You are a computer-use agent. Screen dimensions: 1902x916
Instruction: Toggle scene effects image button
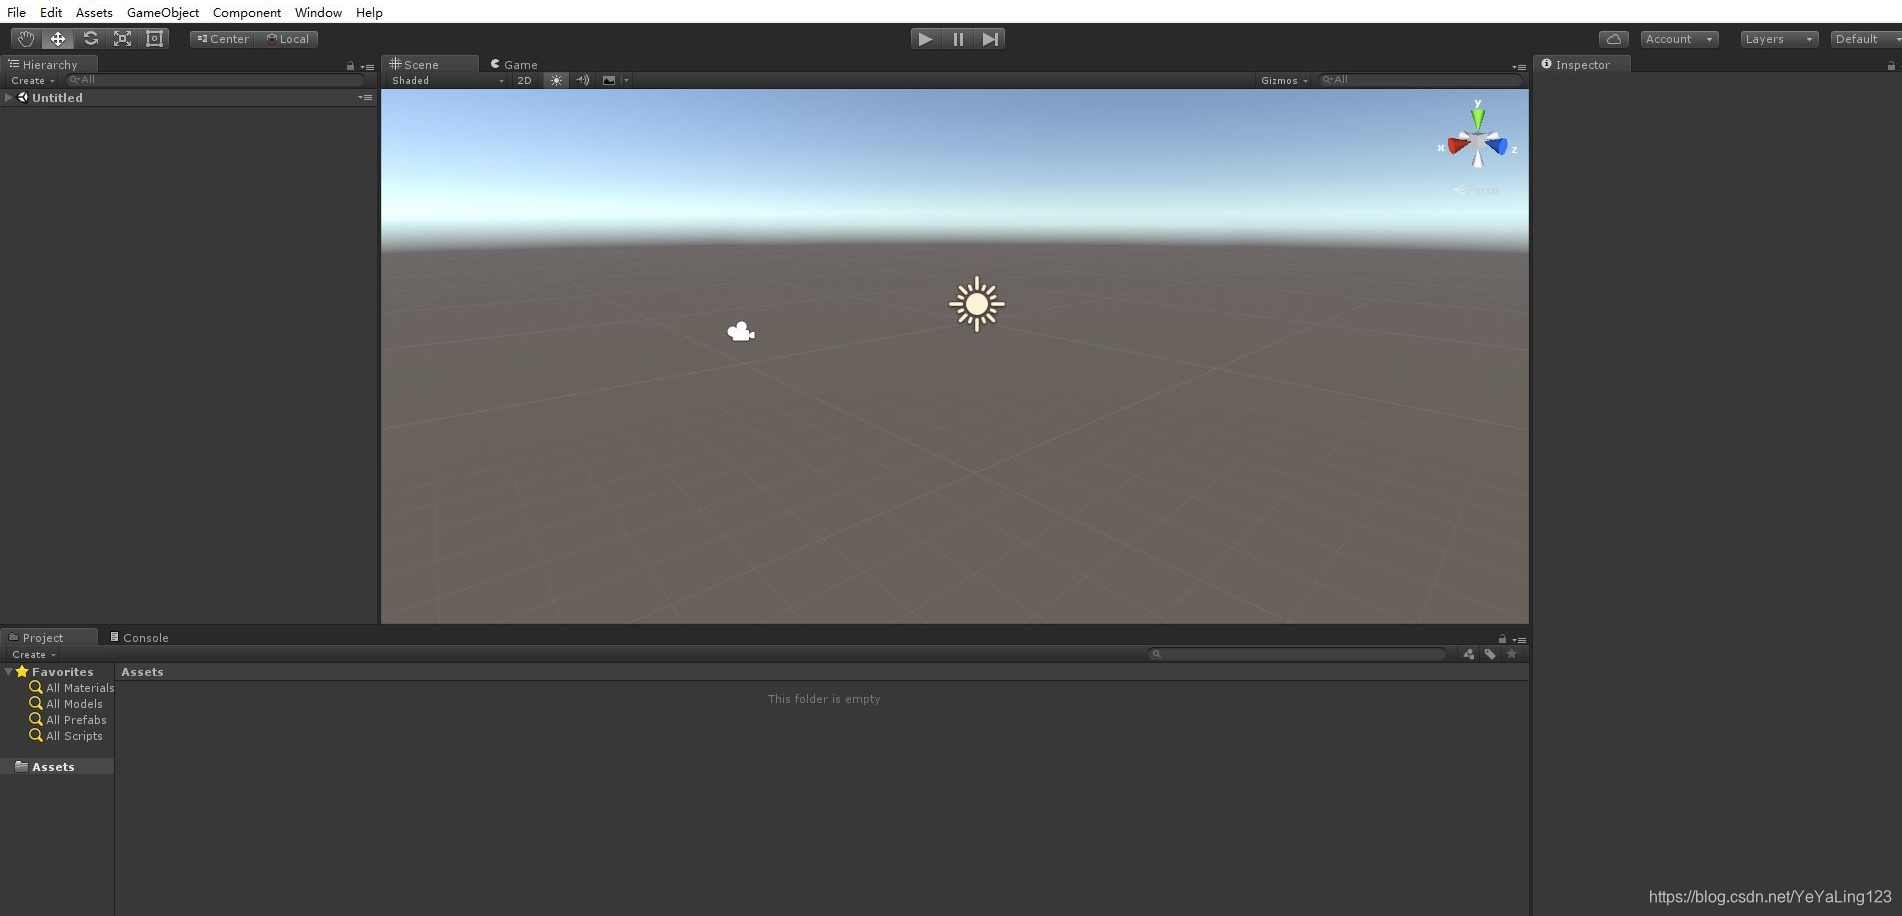[609, 80]
